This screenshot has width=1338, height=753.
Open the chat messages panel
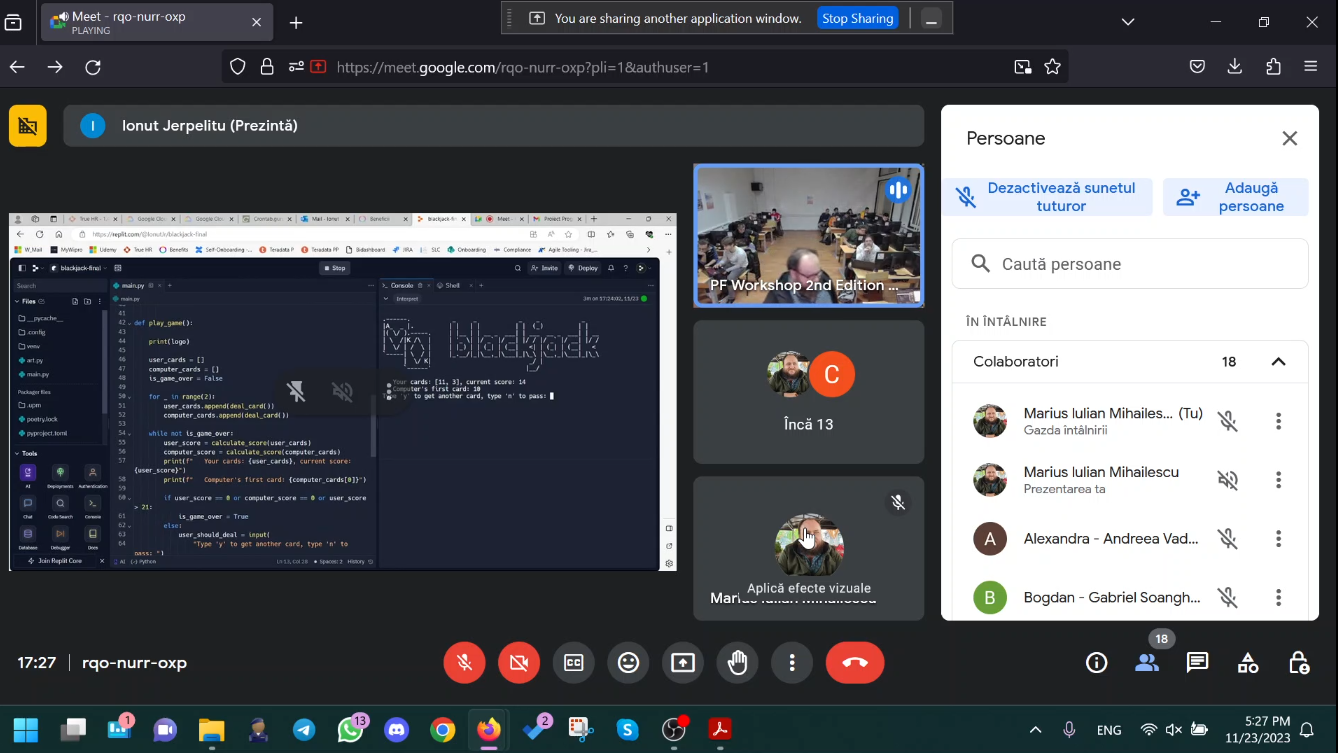coord(1197,663)
